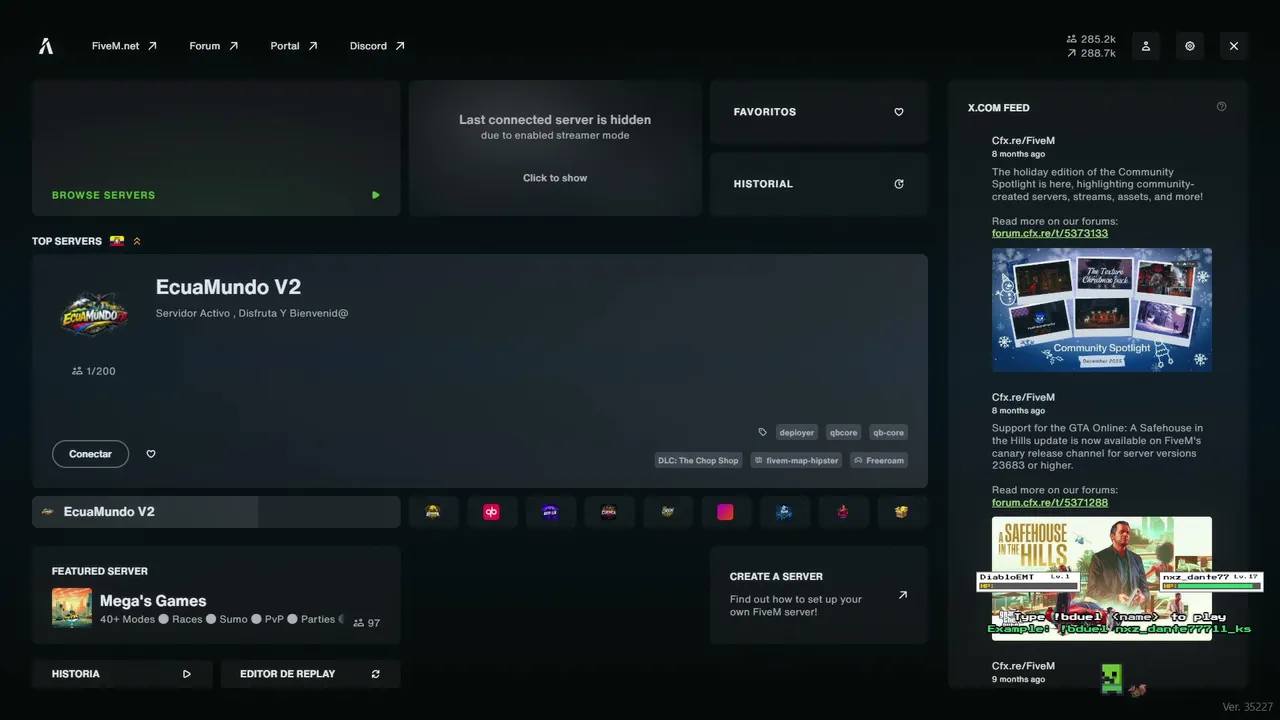Image resolution: width=1280 pixels, height=720 pixels.
Task: Select the pink QB logo server icon
Action: [492, 512]
